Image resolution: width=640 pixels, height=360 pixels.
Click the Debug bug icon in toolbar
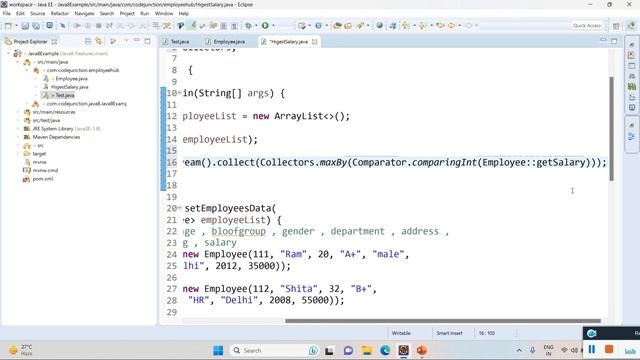coord(249,25)
